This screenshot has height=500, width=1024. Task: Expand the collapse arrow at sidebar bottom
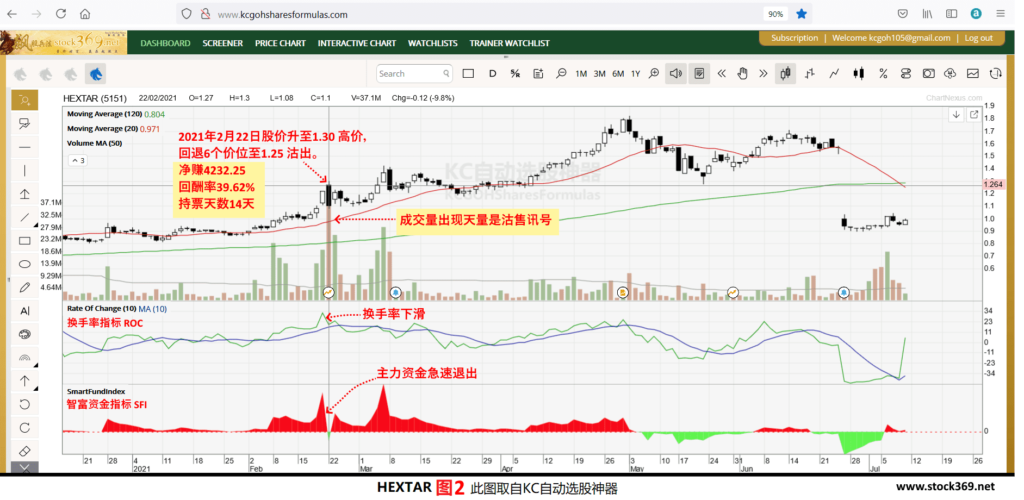click(25, 467)
